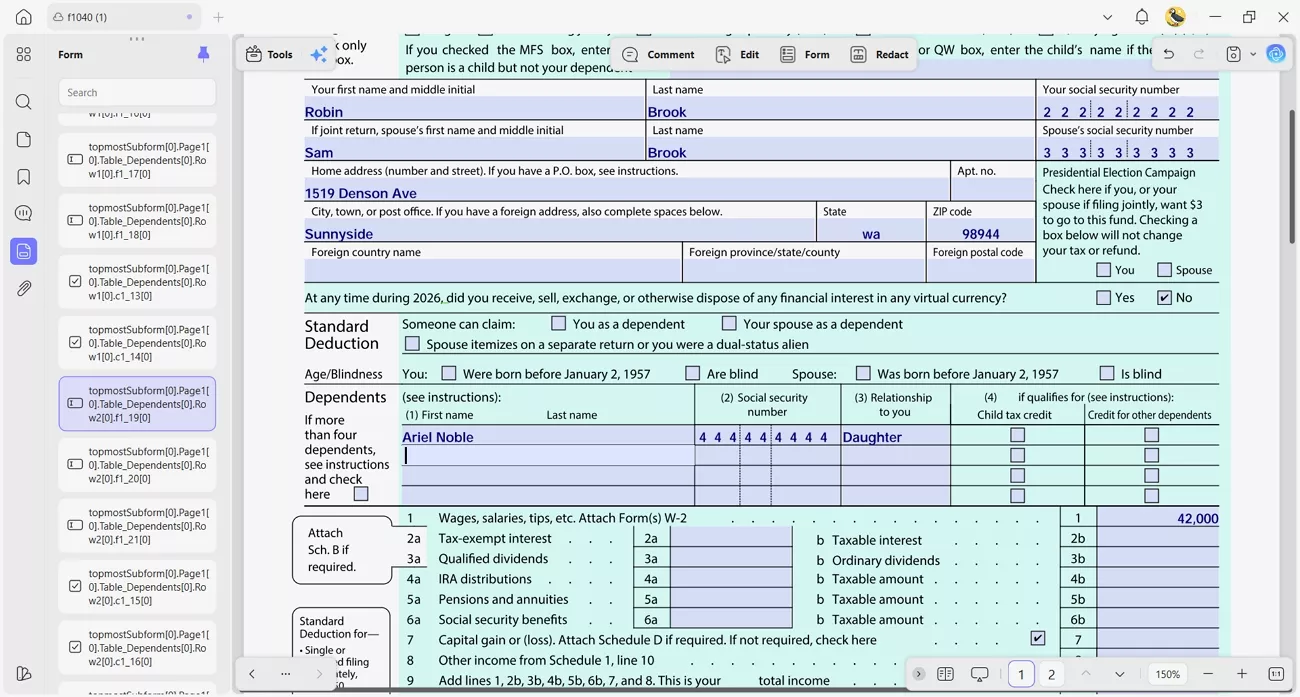This screenshot has height=697, width=1300.
Task: Open the notifications bell
Action: coord(1142,17)
